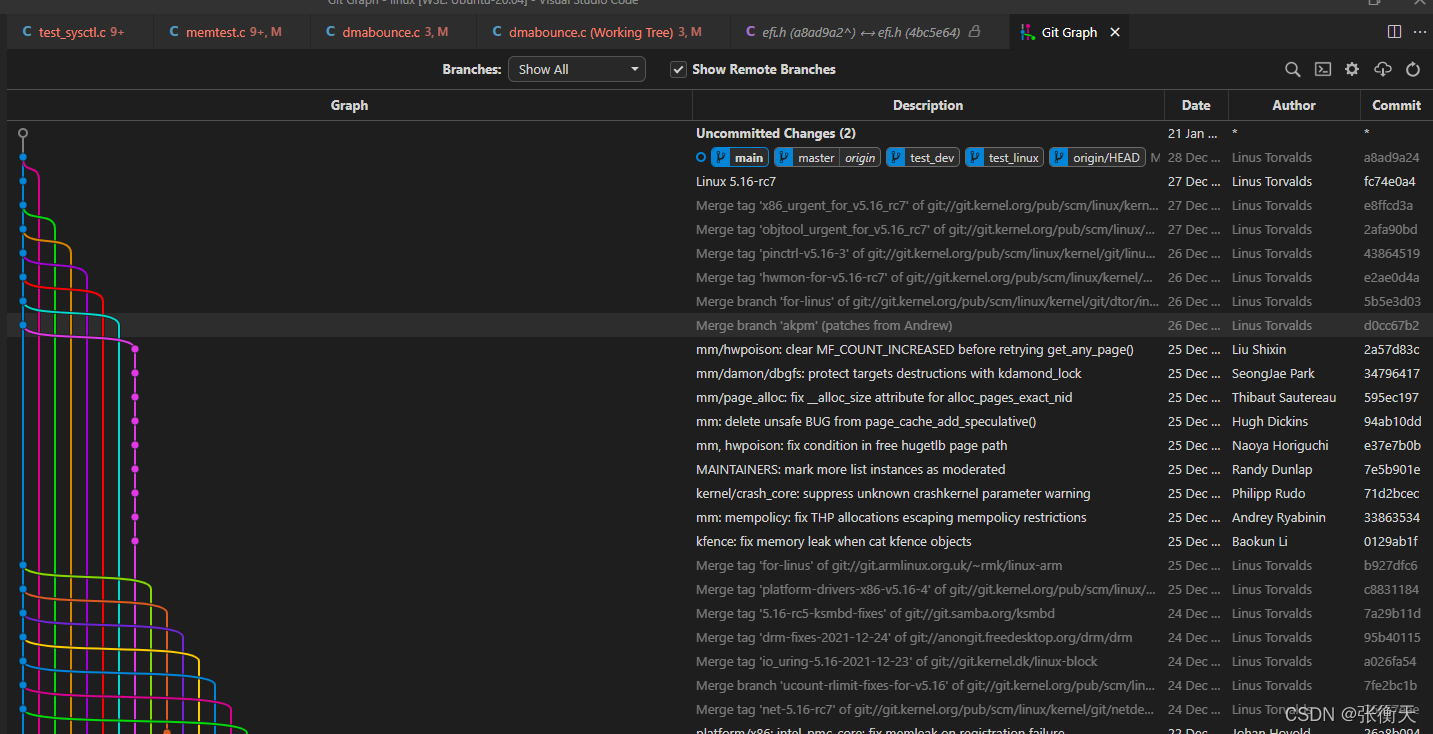Switch to the memtest.c tab
This screenshot has height=734, width=1433.
[232, 32]
